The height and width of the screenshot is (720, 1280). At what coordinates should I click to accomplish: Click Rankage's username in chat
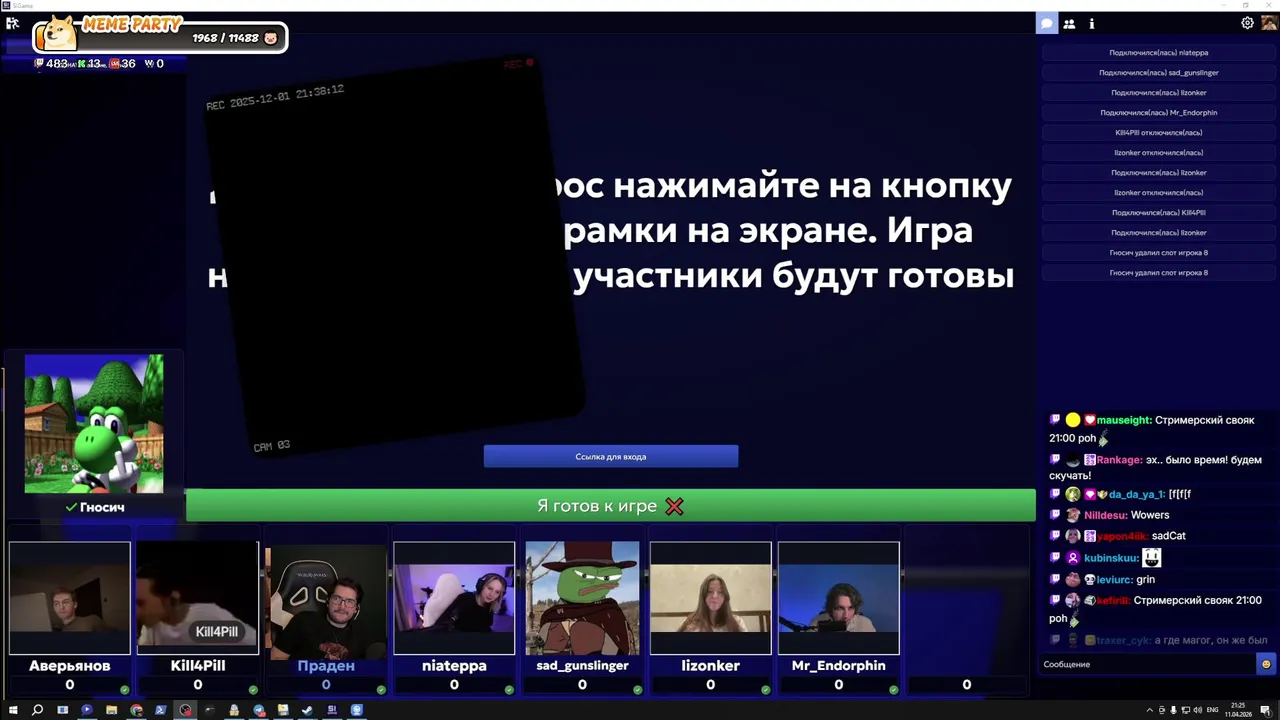pyautogui.click(x=1119, y=460)
